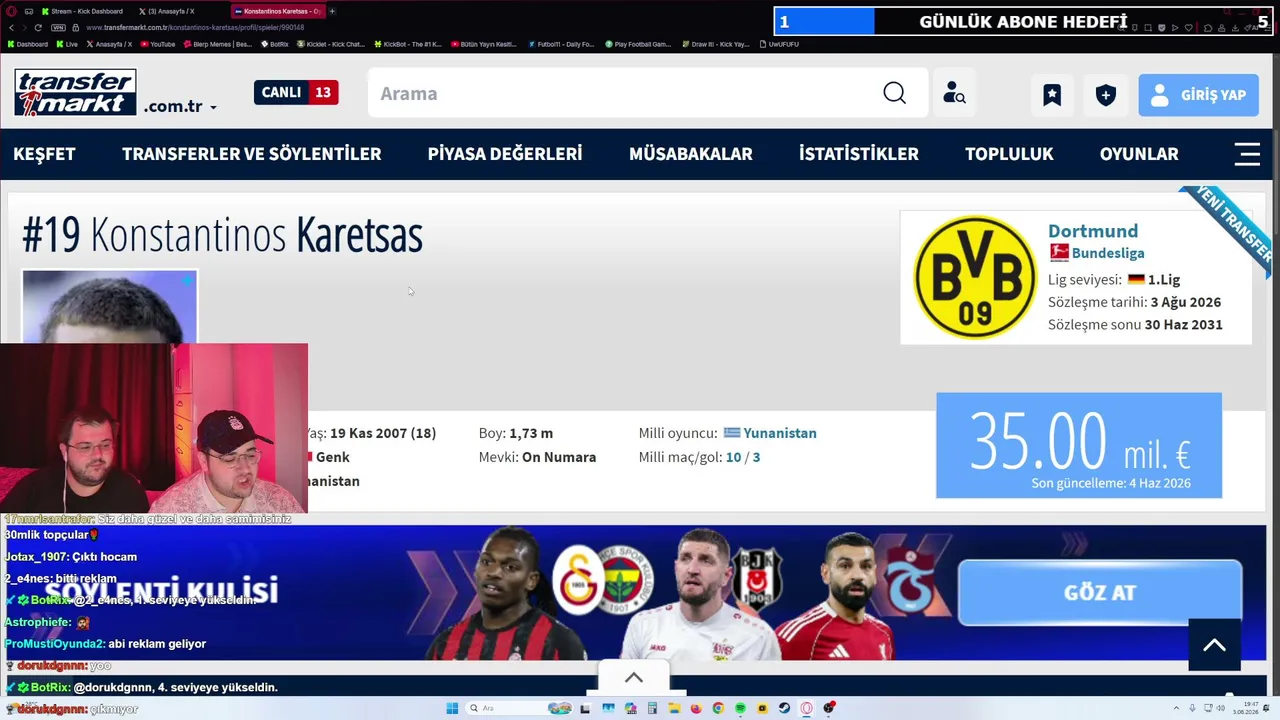This screenshot has width=1280, height=720.
Task: Open the YouTube bookmark
Action: pos(158,44)
